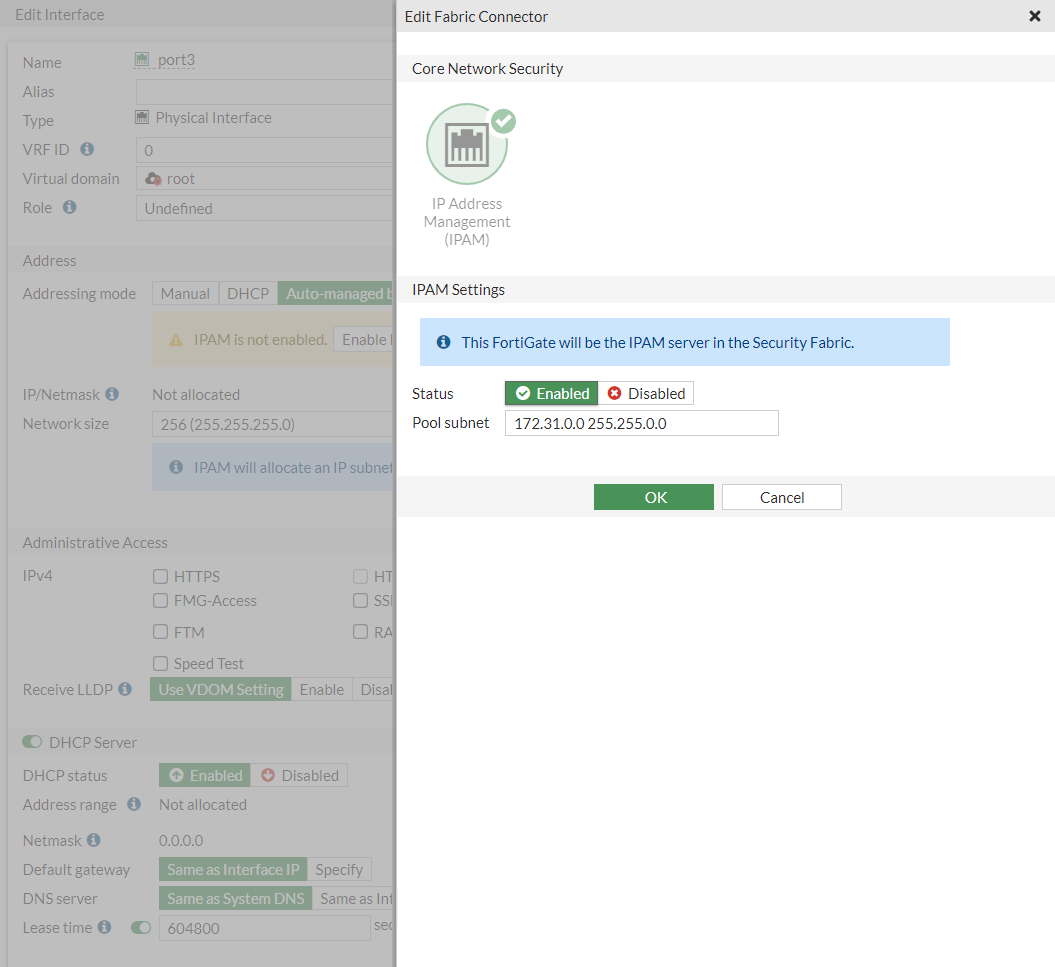This screenshot has height=967, width=1055.
Task: Select Enable for Receive LLDP
Action: point(322,690)
